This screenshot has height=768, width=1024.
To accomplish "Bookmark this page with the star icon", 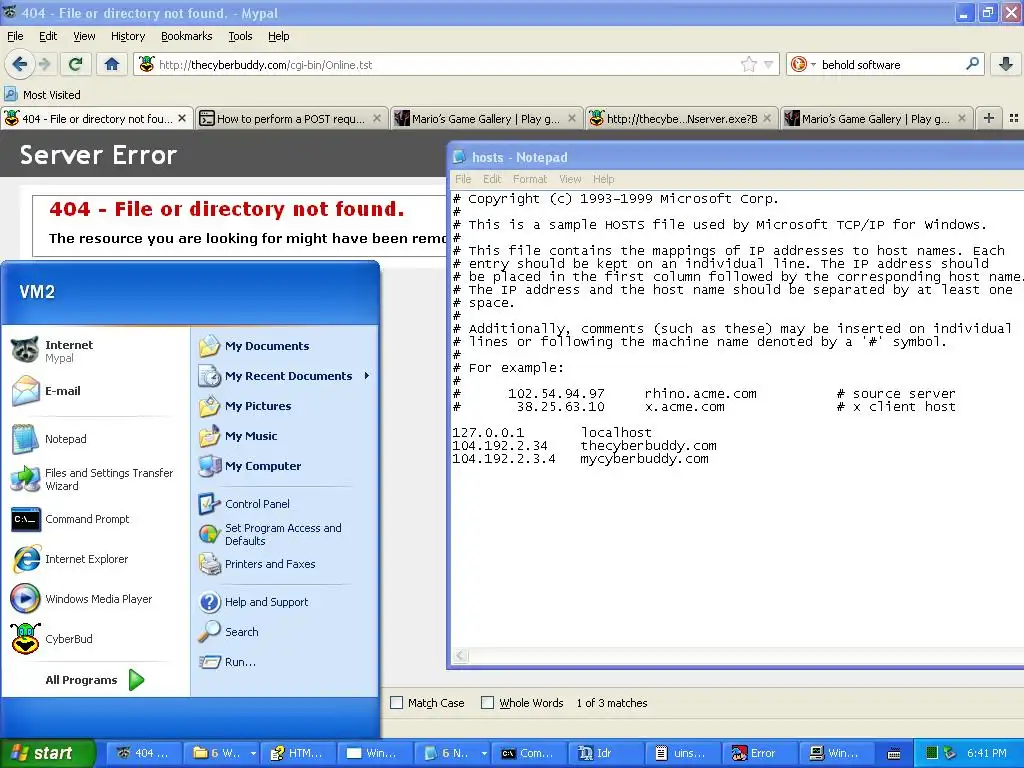I will coord(749,64).
